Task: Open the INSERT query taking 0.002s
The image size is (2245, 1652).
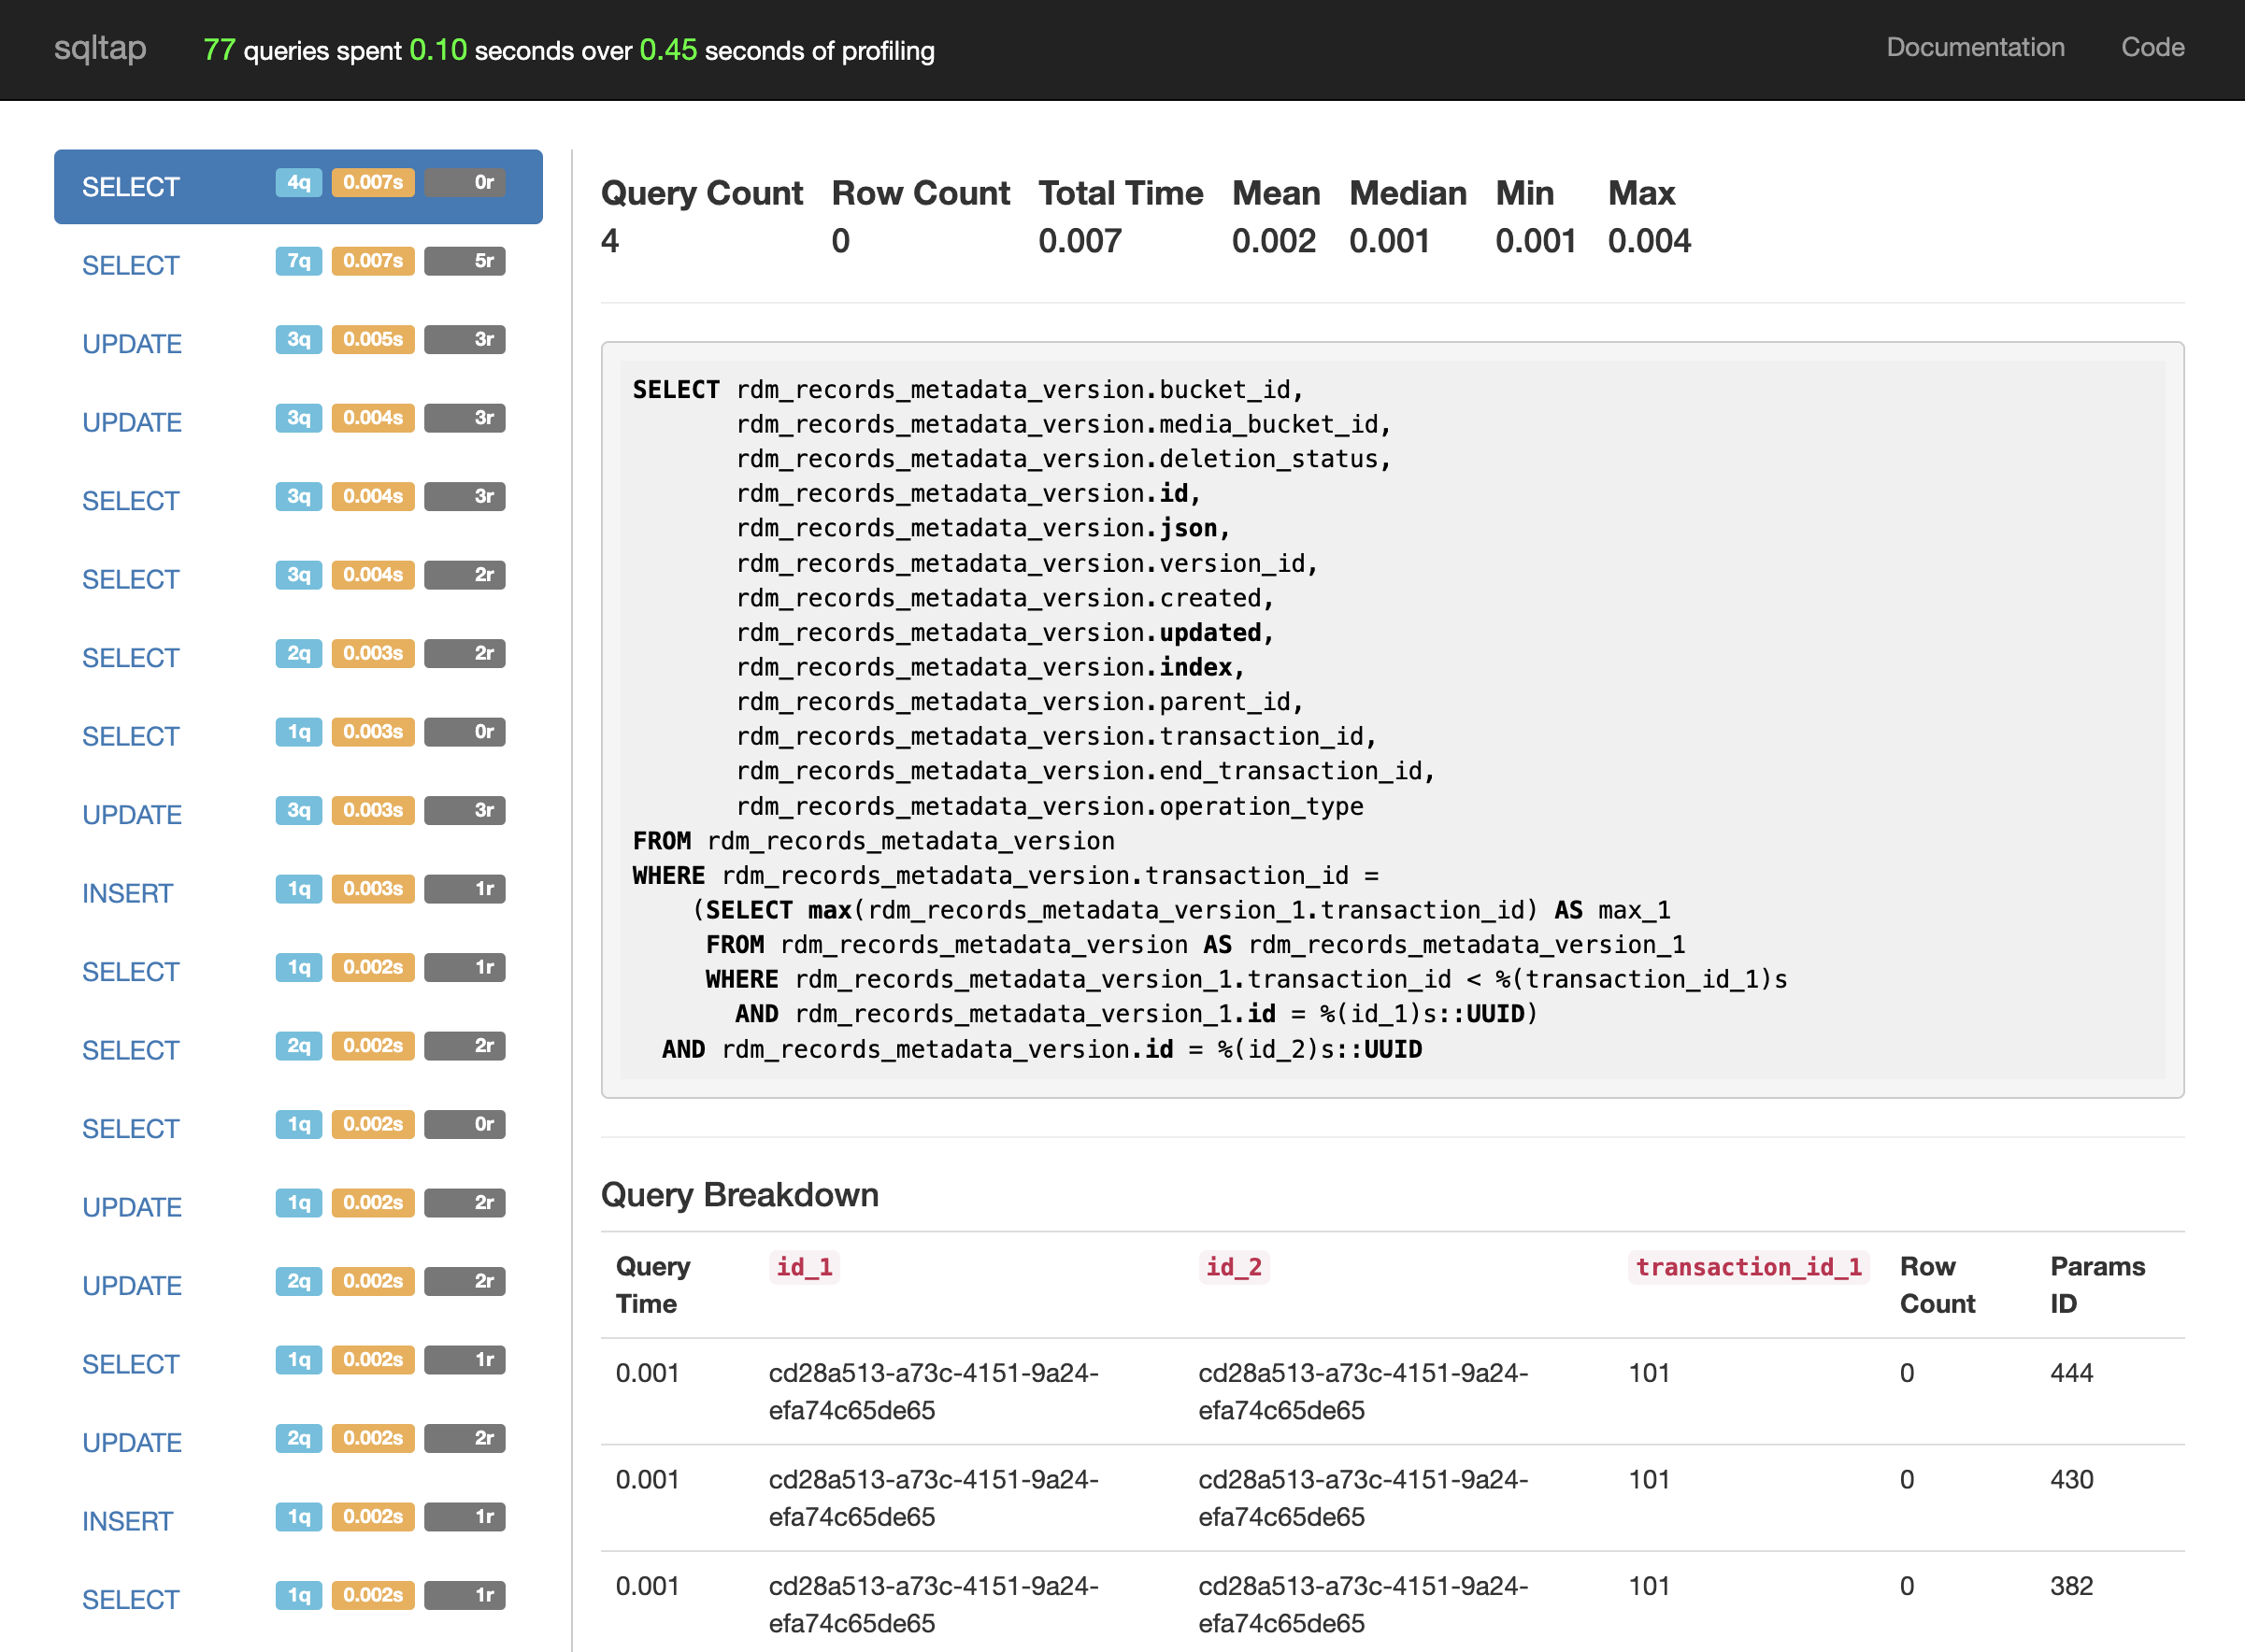Action: (x=298, y=1521)
